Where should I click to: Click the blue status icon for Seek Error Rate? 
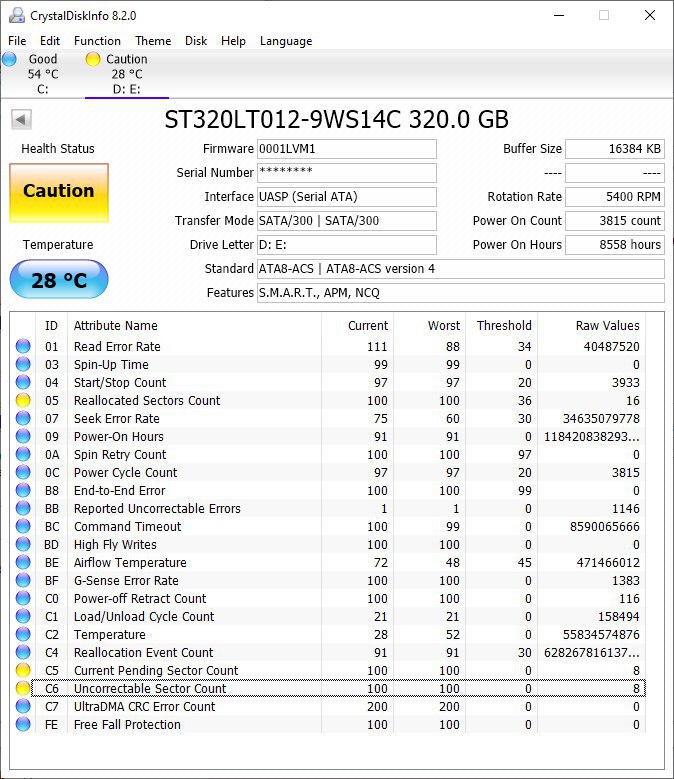click(23, 418)
